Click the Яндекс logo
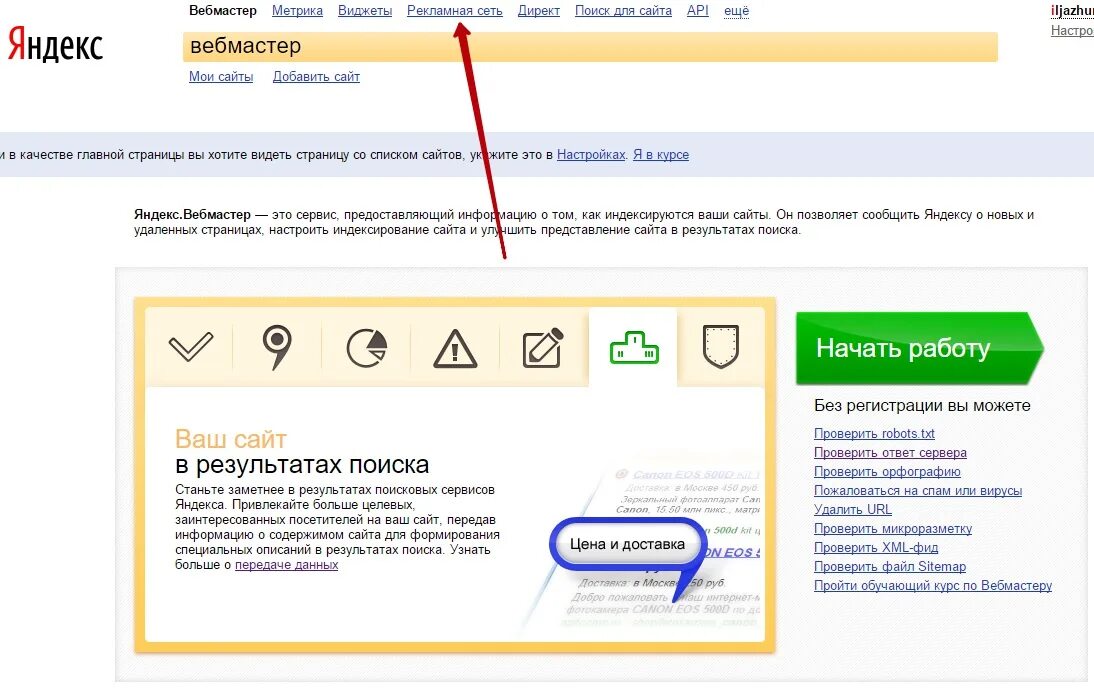The width and height of the screenshot is (1094, 688). coord(55,44)
